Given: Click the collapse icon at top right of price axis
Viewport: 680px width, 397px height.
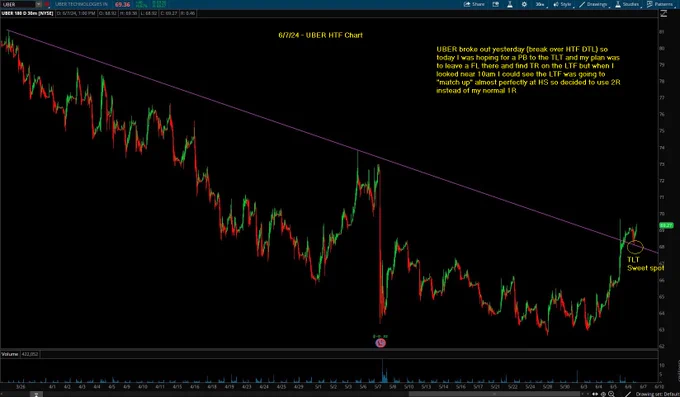Looking at the screenshot, I should click(x=664, y=14).
